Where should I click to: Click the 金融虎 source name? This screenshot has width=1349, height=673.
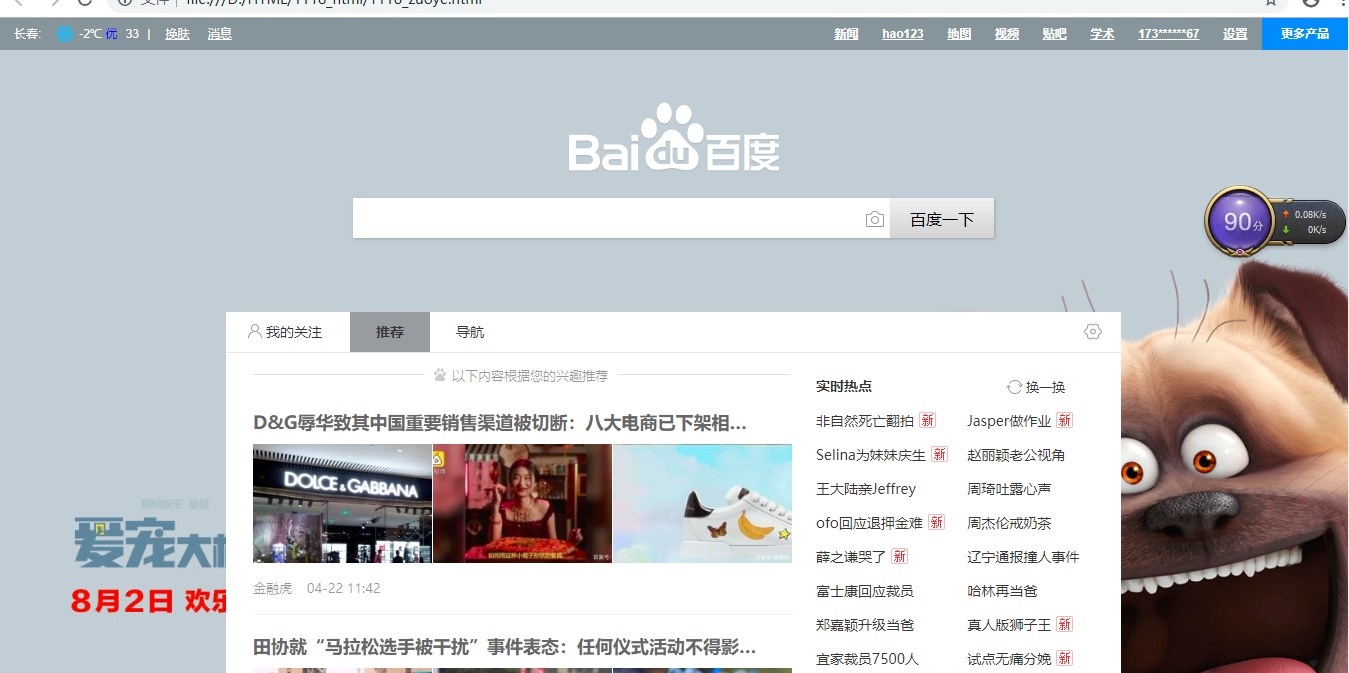pyautogui.click(x=273, y=589)
